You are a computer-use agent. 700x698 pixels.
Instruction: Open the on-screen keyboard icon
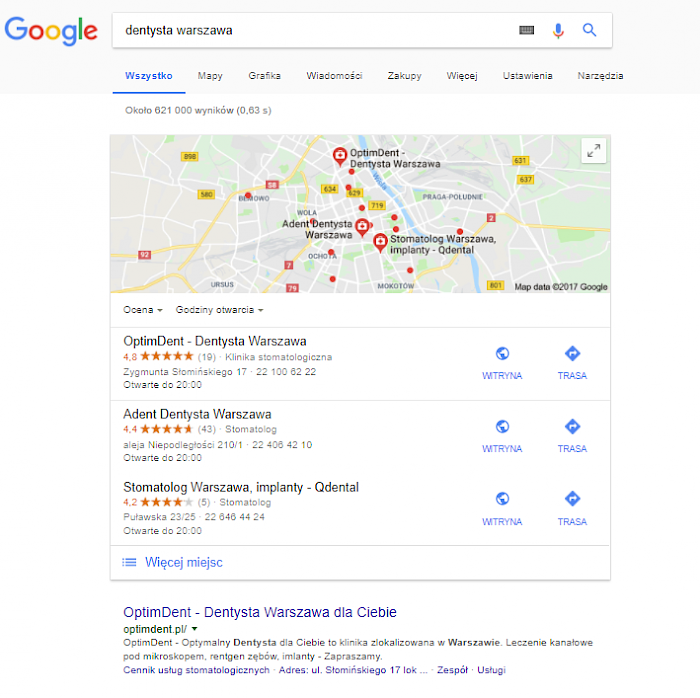pos(526,30)
